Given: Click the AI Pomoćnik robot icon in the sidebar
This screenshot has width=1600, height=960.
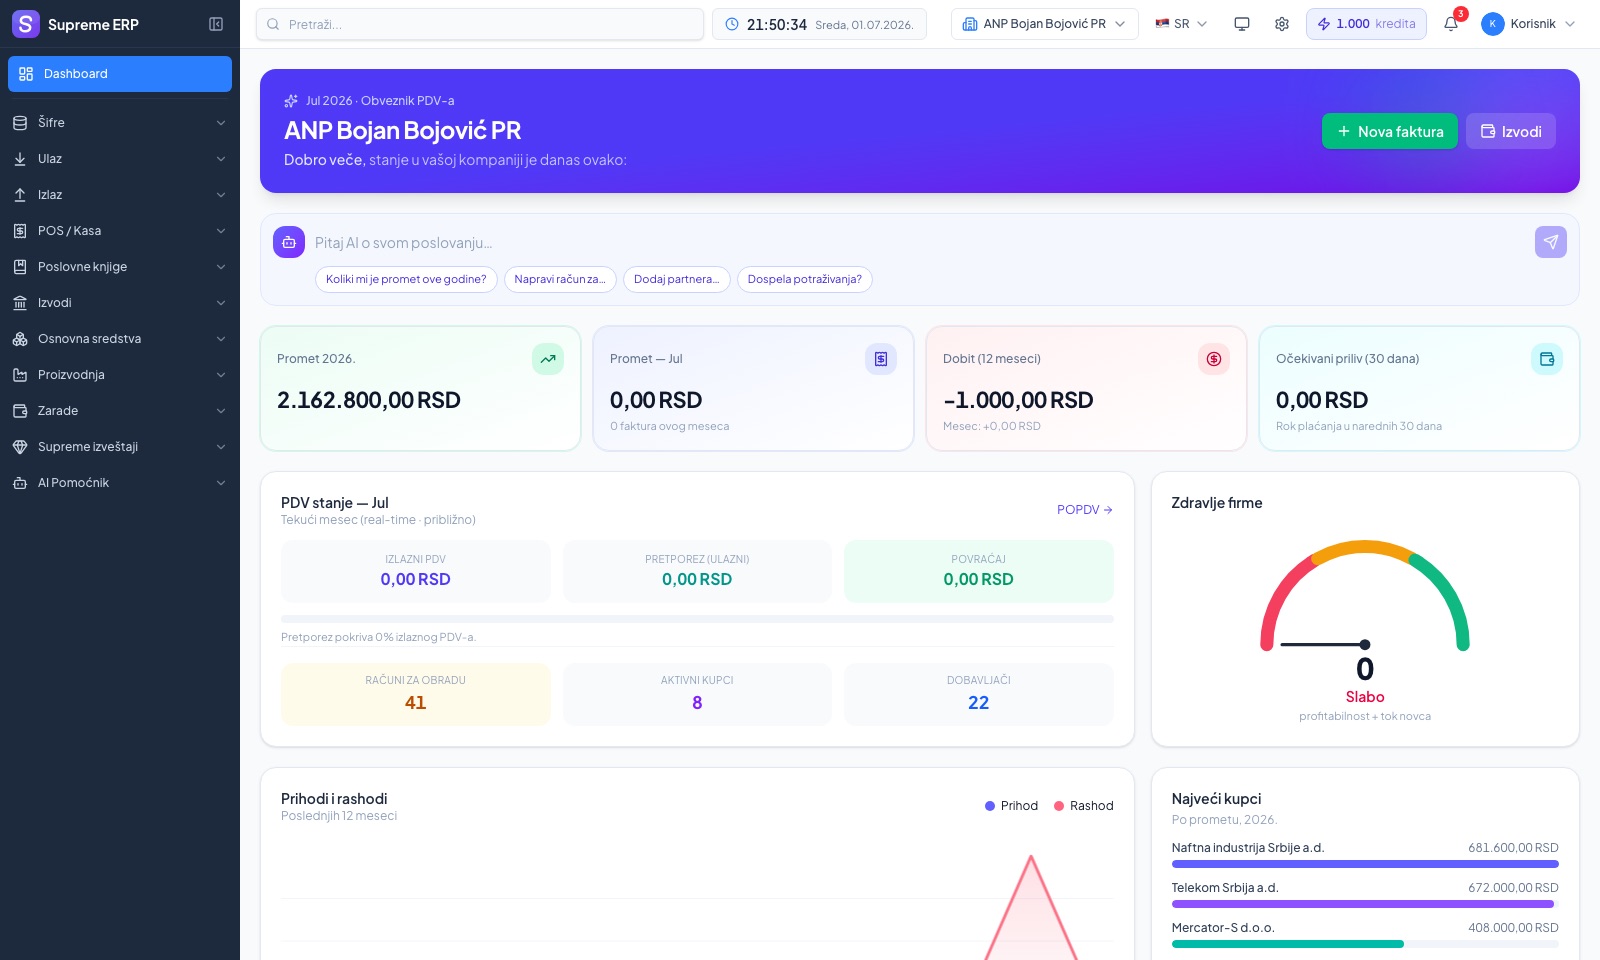Looking at the screenshot, I should pyautogui.click(x=20, y=483).
